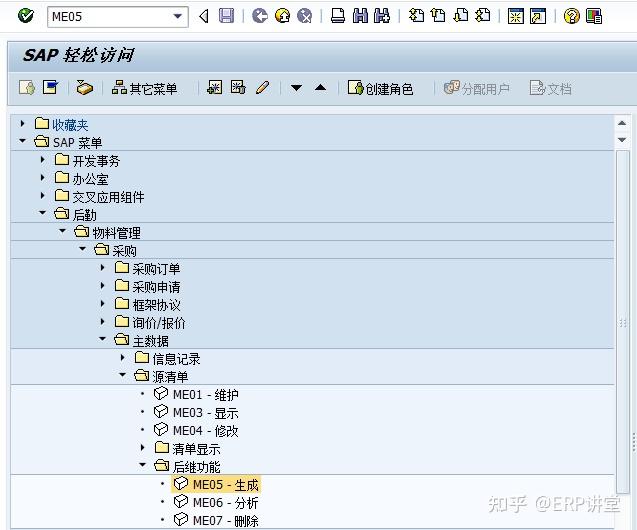Click the Create New Session icon
Screen dimensions: 637x530
516,16
